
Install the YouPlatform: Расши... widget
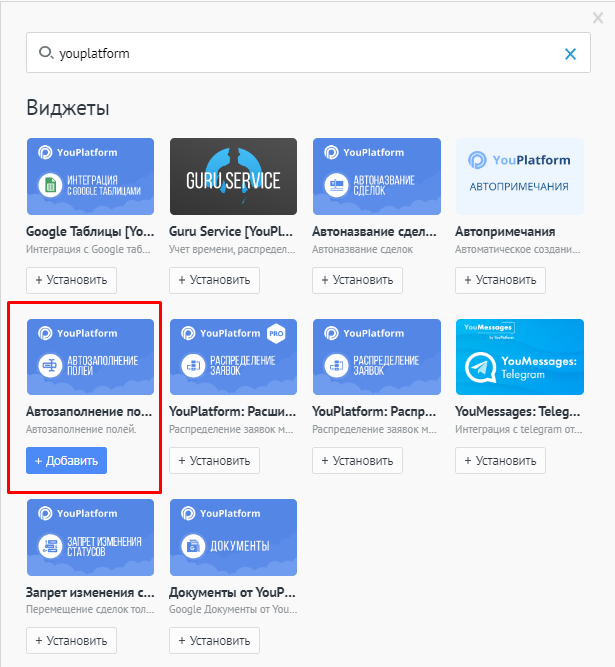pos(214,461)
